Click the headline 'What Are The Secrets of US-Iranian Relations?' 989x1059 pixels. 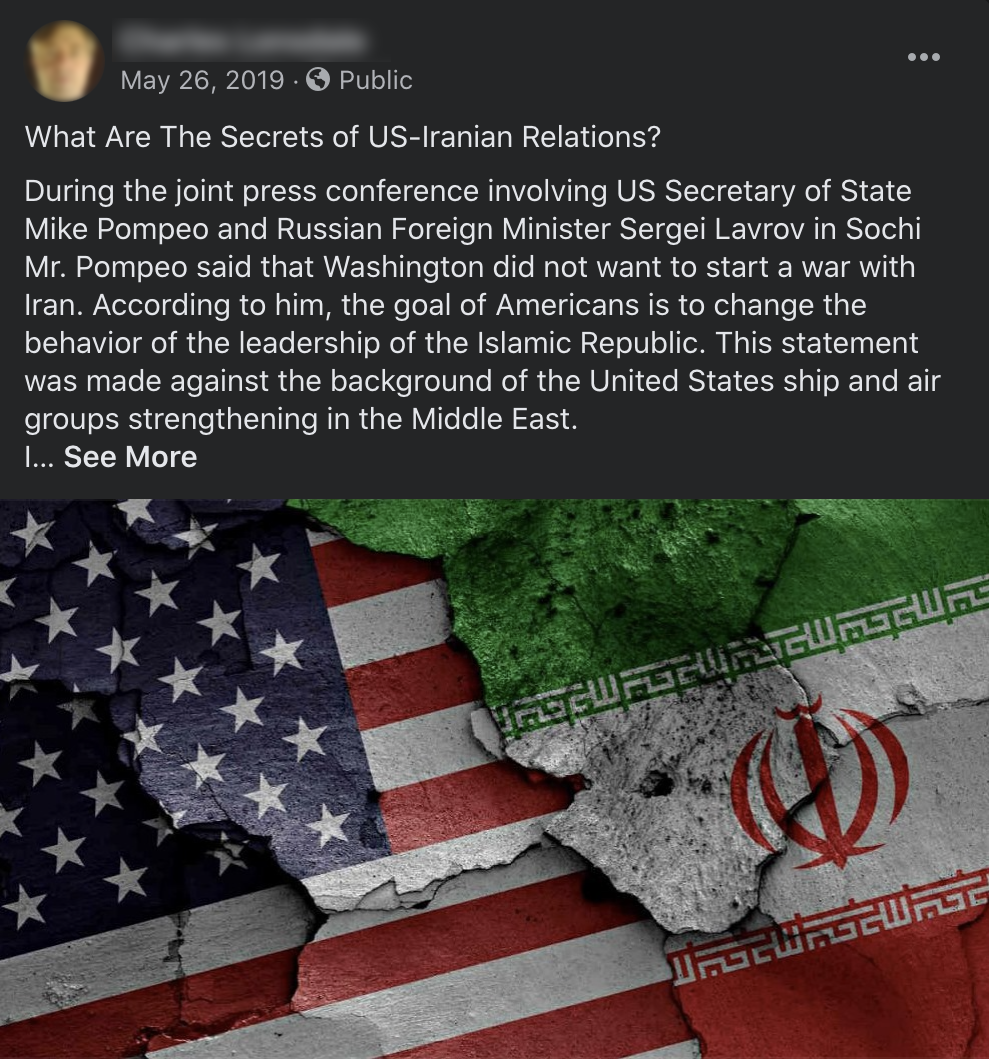coord(343,137)
